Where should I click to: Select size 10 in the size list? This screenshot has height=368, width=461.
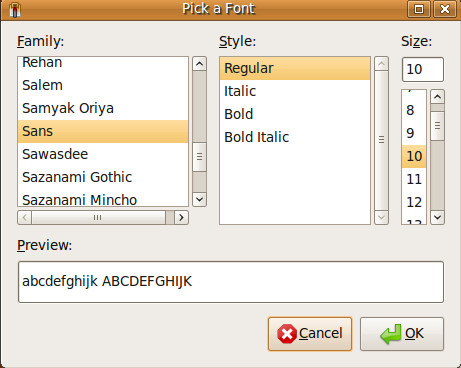click(414, 156)
